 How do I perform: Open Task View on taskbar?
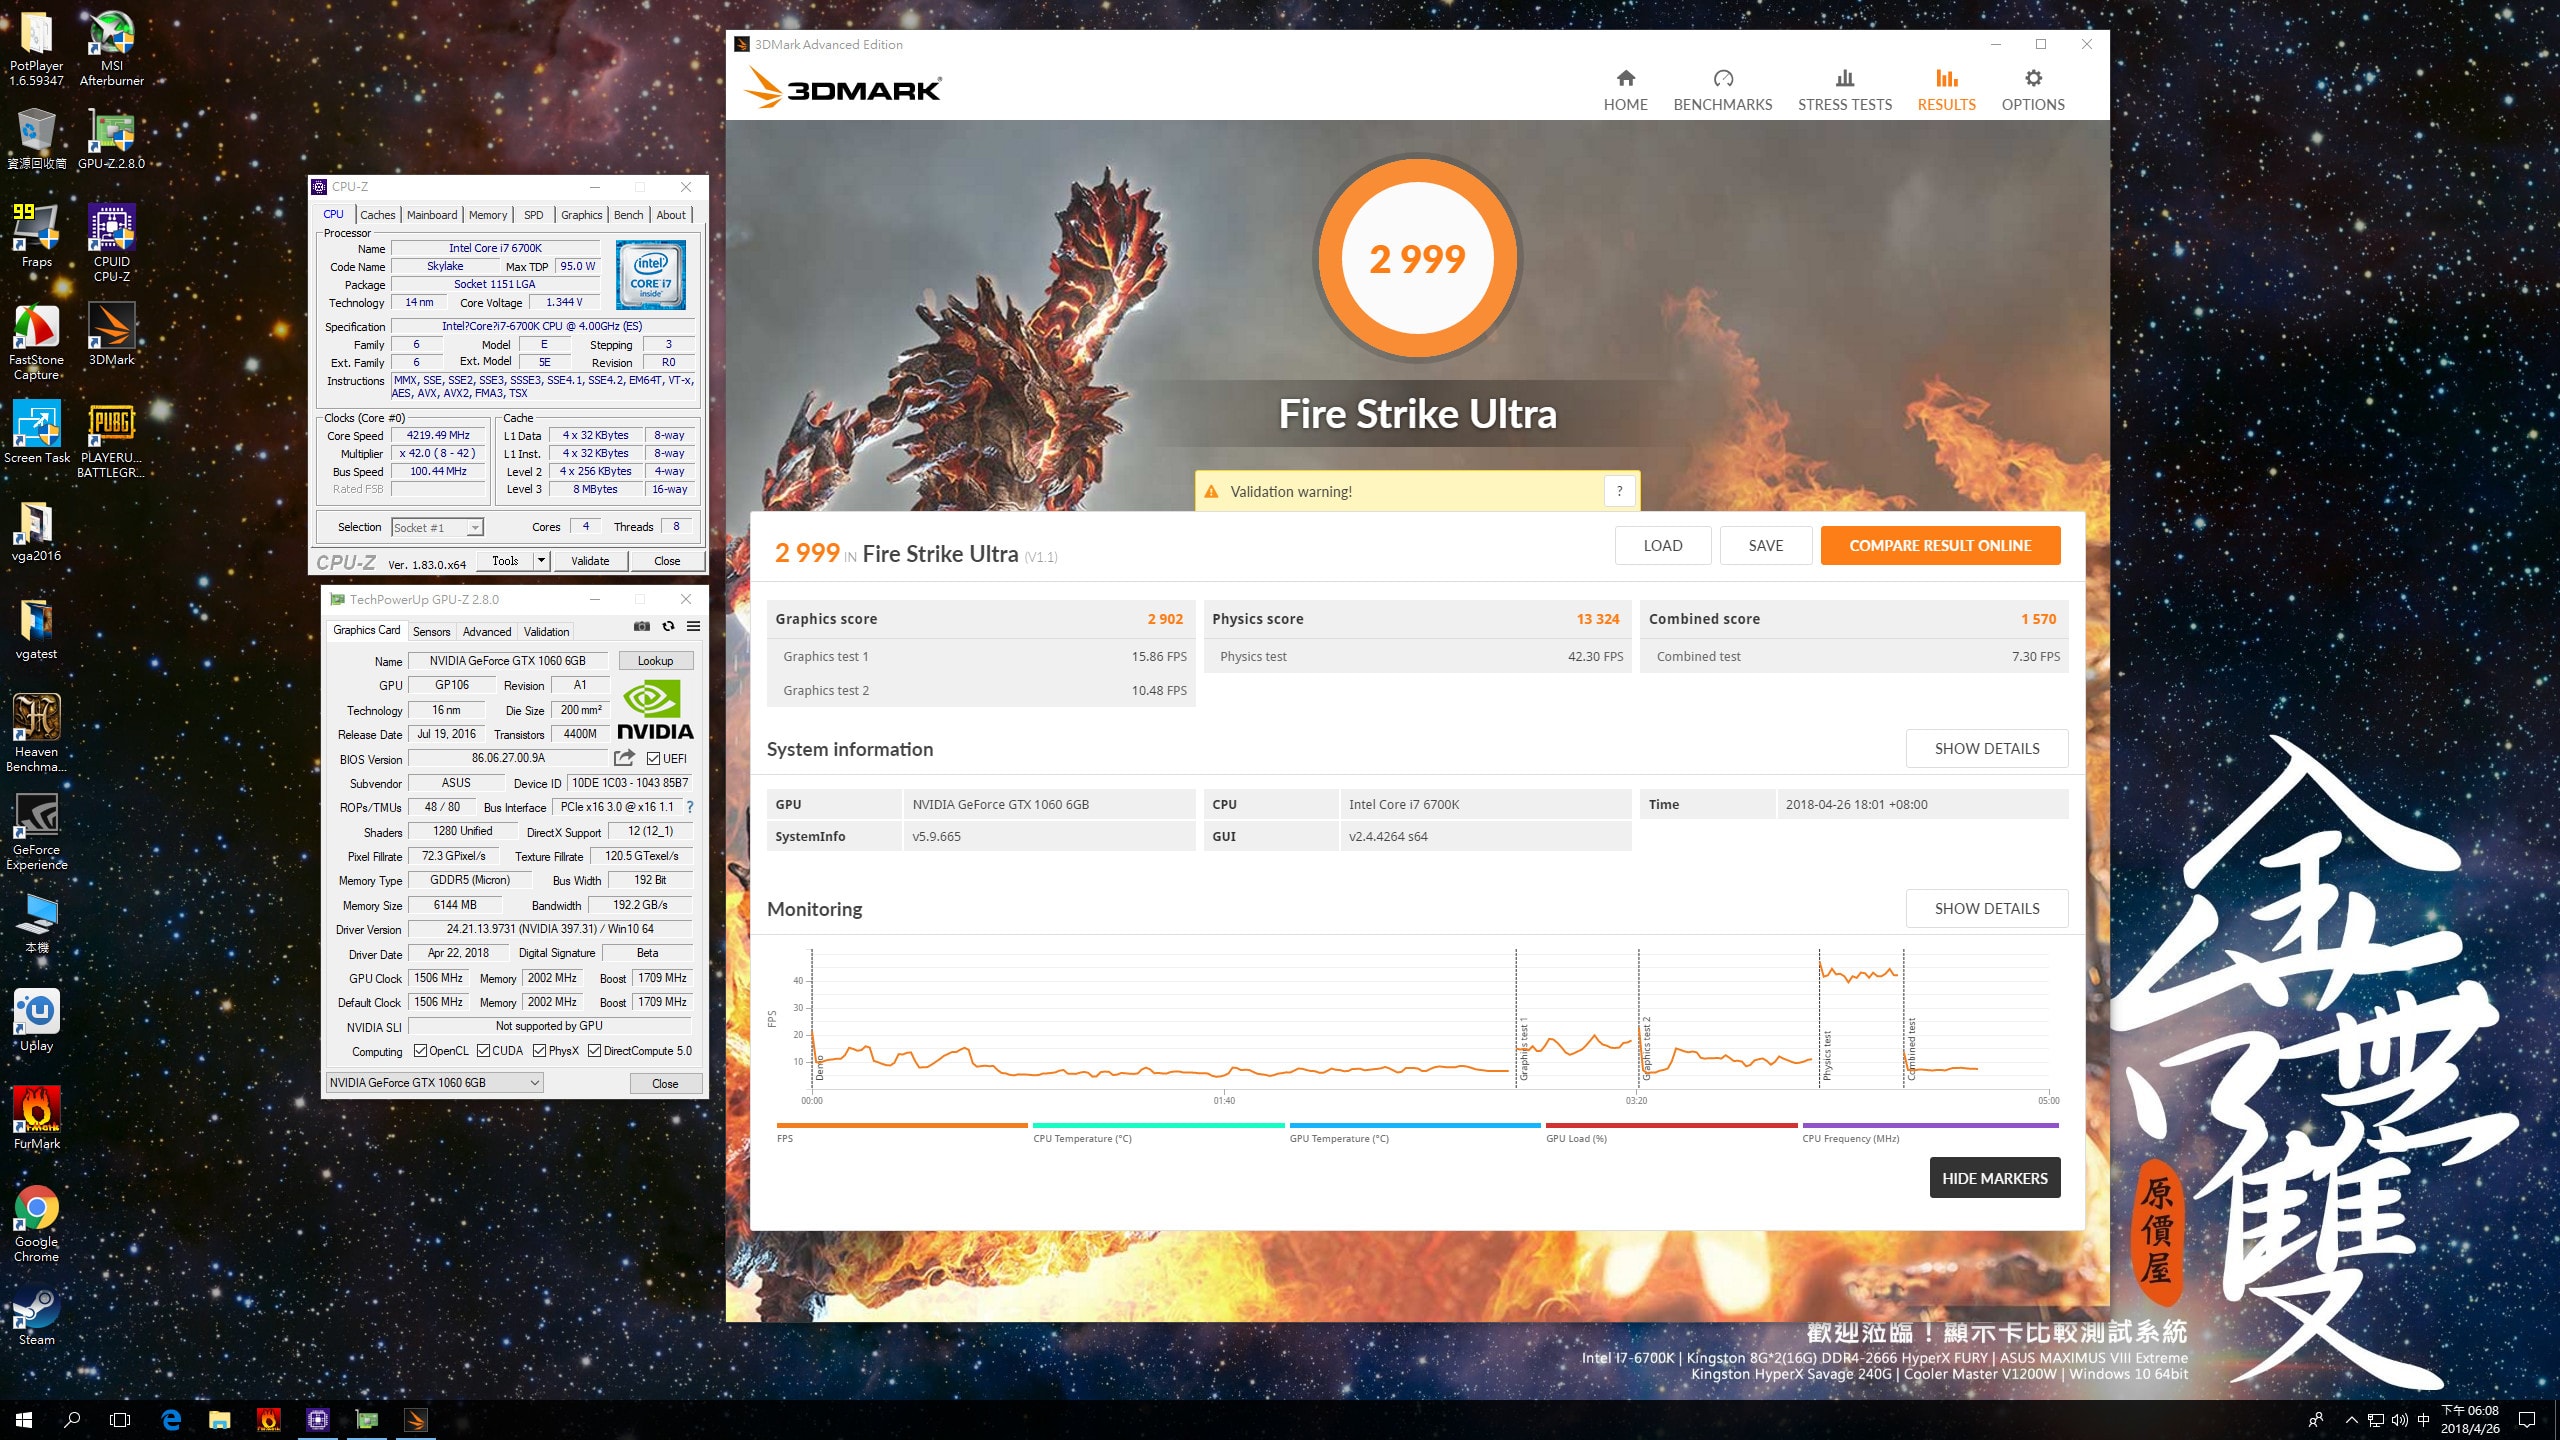click(120, 1419)
